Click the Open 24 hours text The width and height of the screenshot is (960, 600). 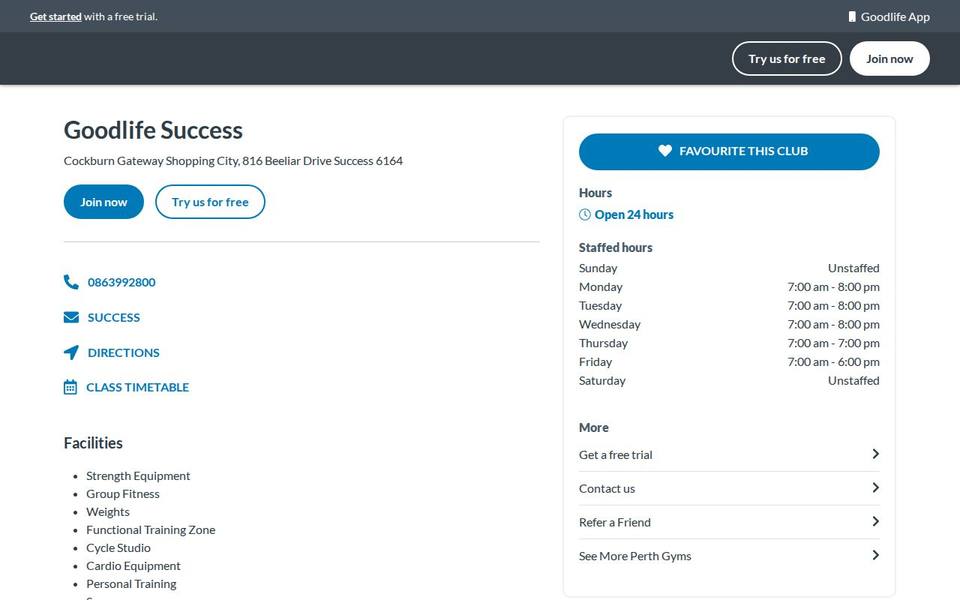pyautogui.click(x=634, y=214)
